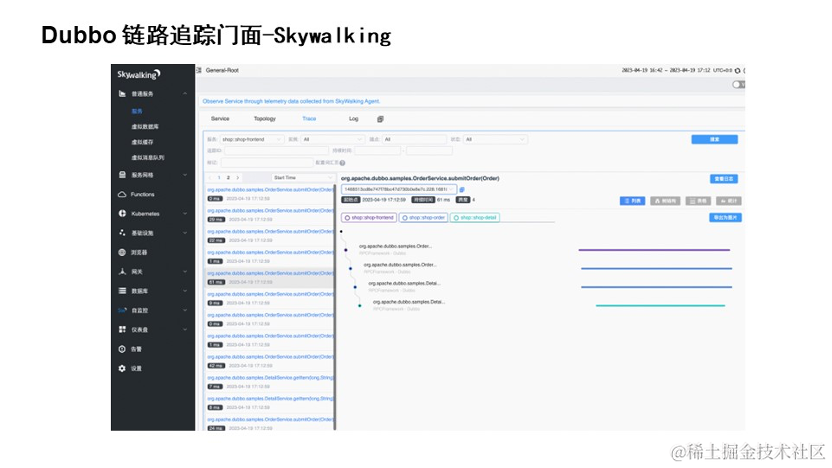Open the shop::shop-frontend service dropdown
Image resolution: width=832 pixels, height=468 pixels.
[x=252, y=140]
